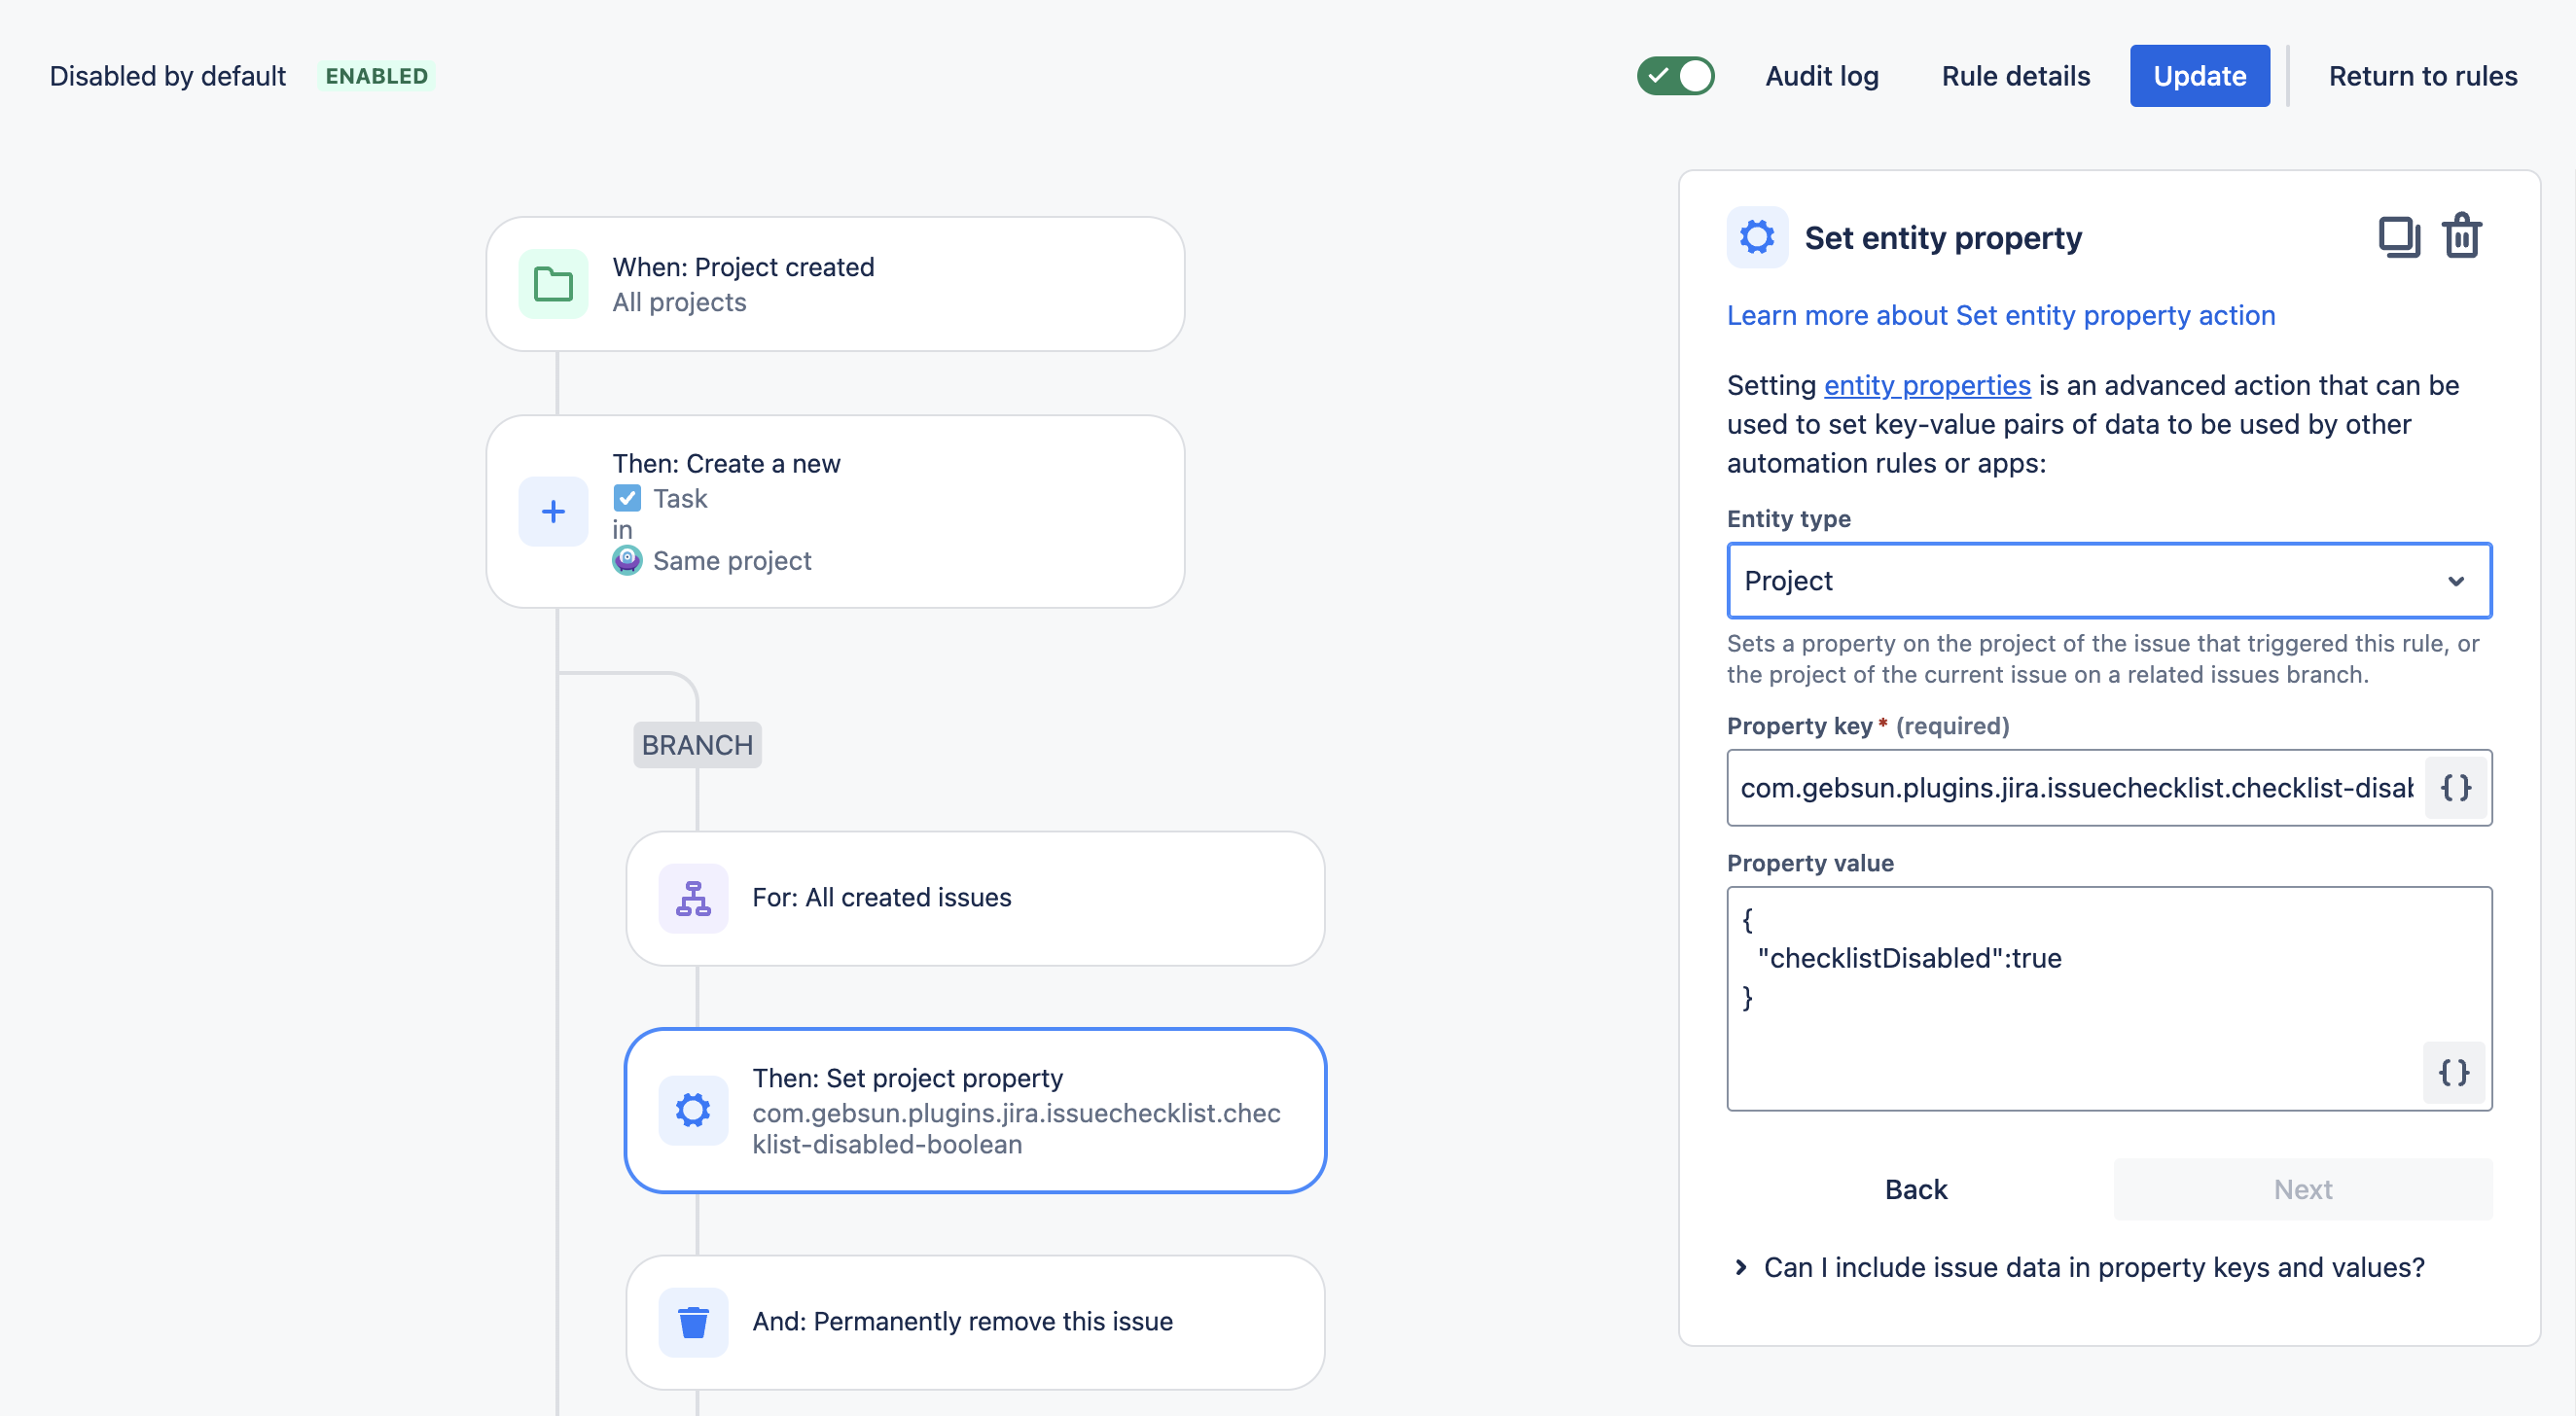Open the Audit log tab
Image resolution: width=2576 pixels, height=1416 pixels.
point(1821,76)
